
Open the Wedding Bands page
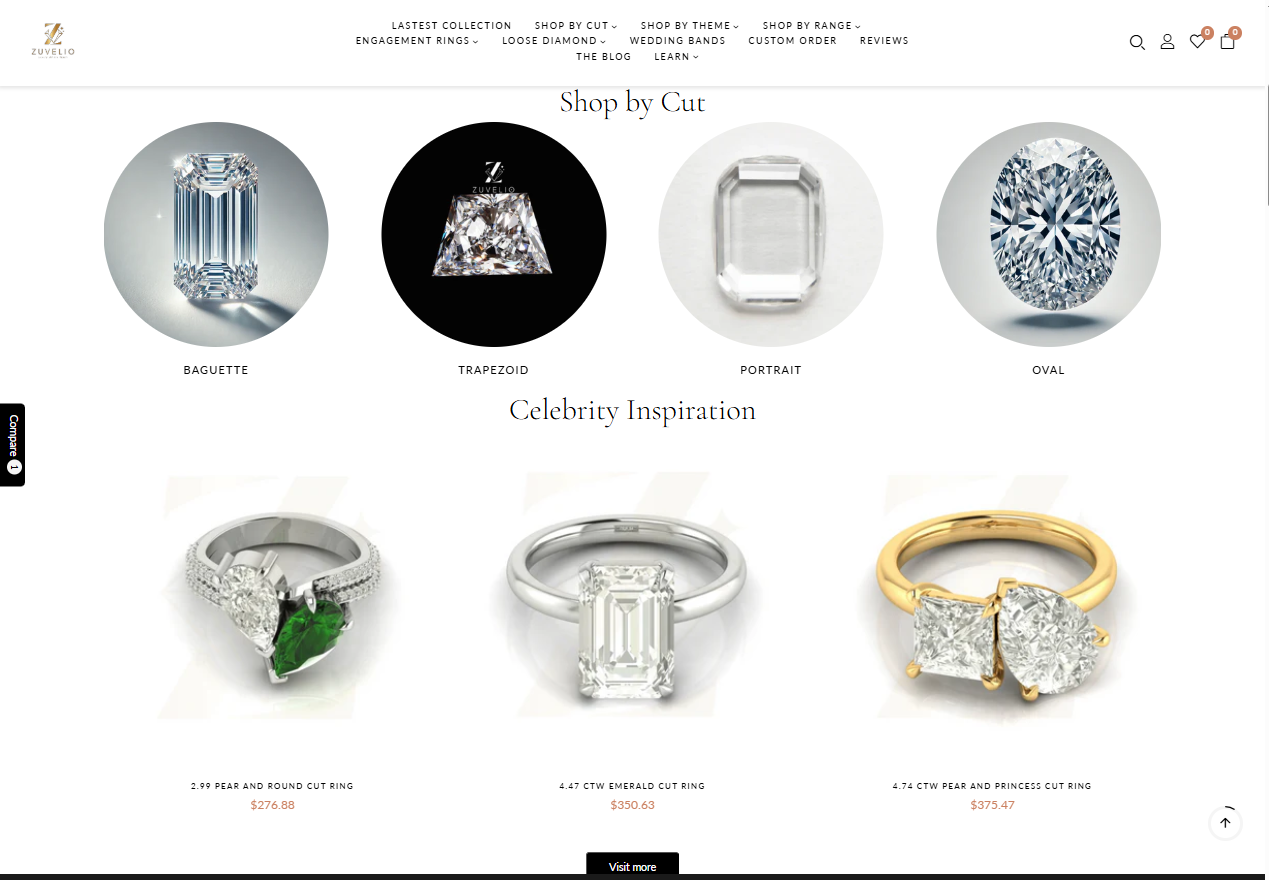click(677, 41)
